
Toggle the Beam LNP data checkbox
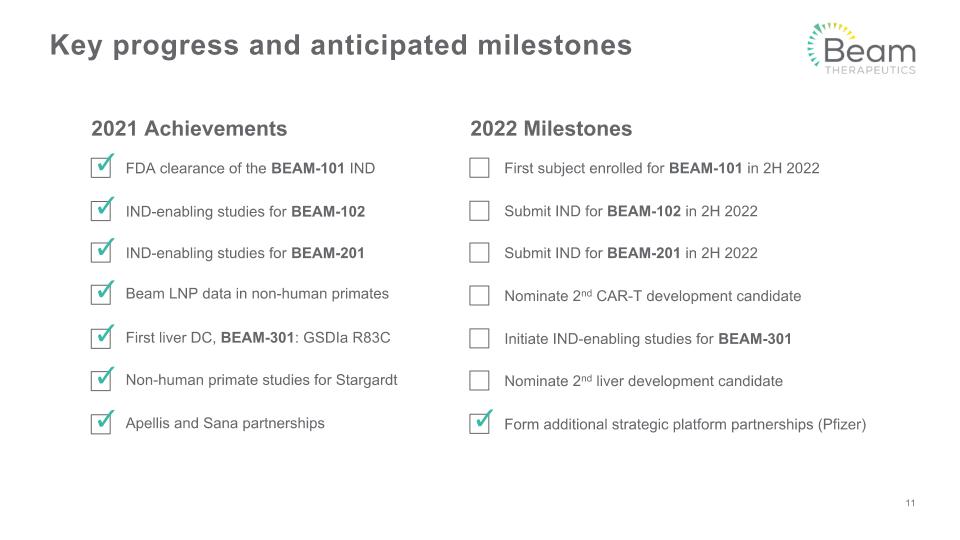(x=101, y=294)
